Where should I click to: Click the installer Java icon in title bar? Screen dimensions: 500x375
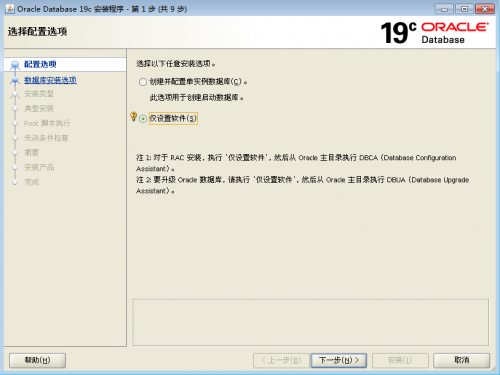(10, 9)
